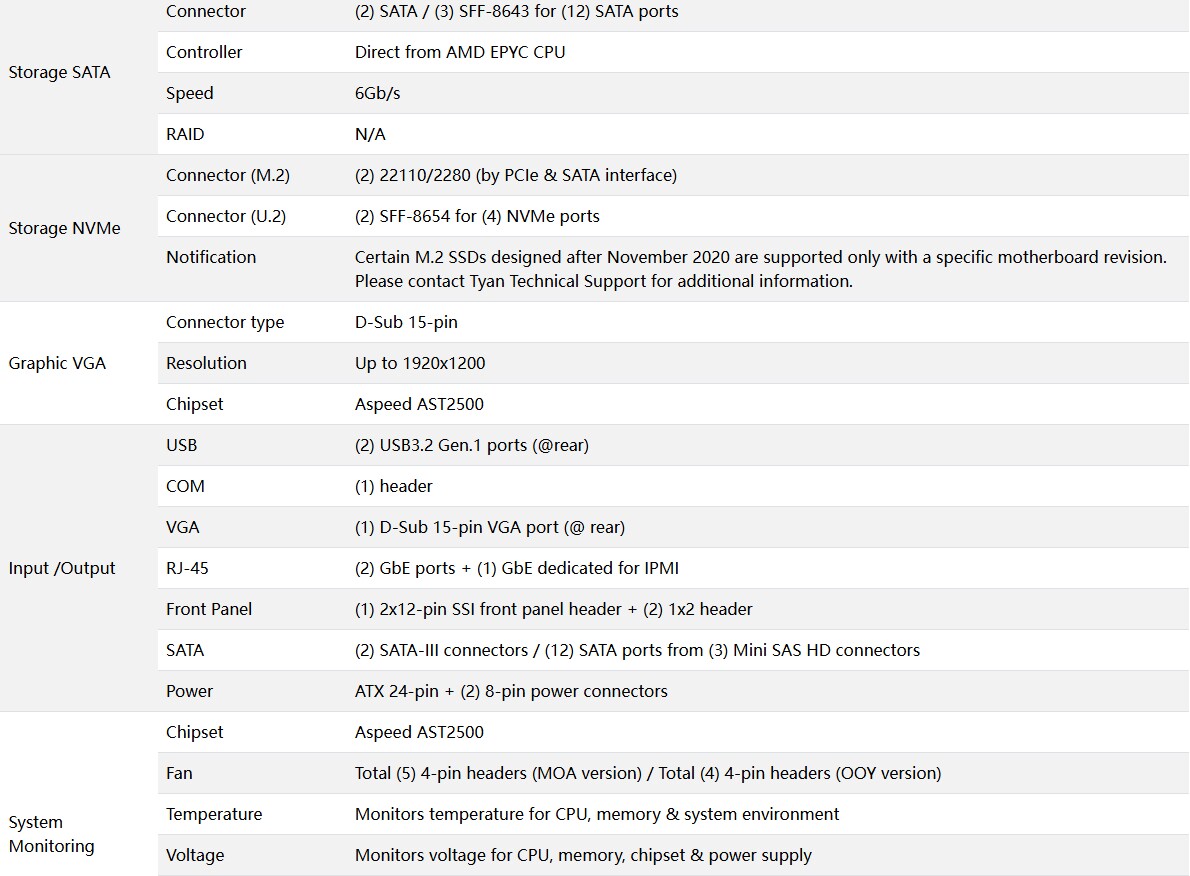
Task: Click the Graphic VGA category label
Action: [x=57, y=363]
